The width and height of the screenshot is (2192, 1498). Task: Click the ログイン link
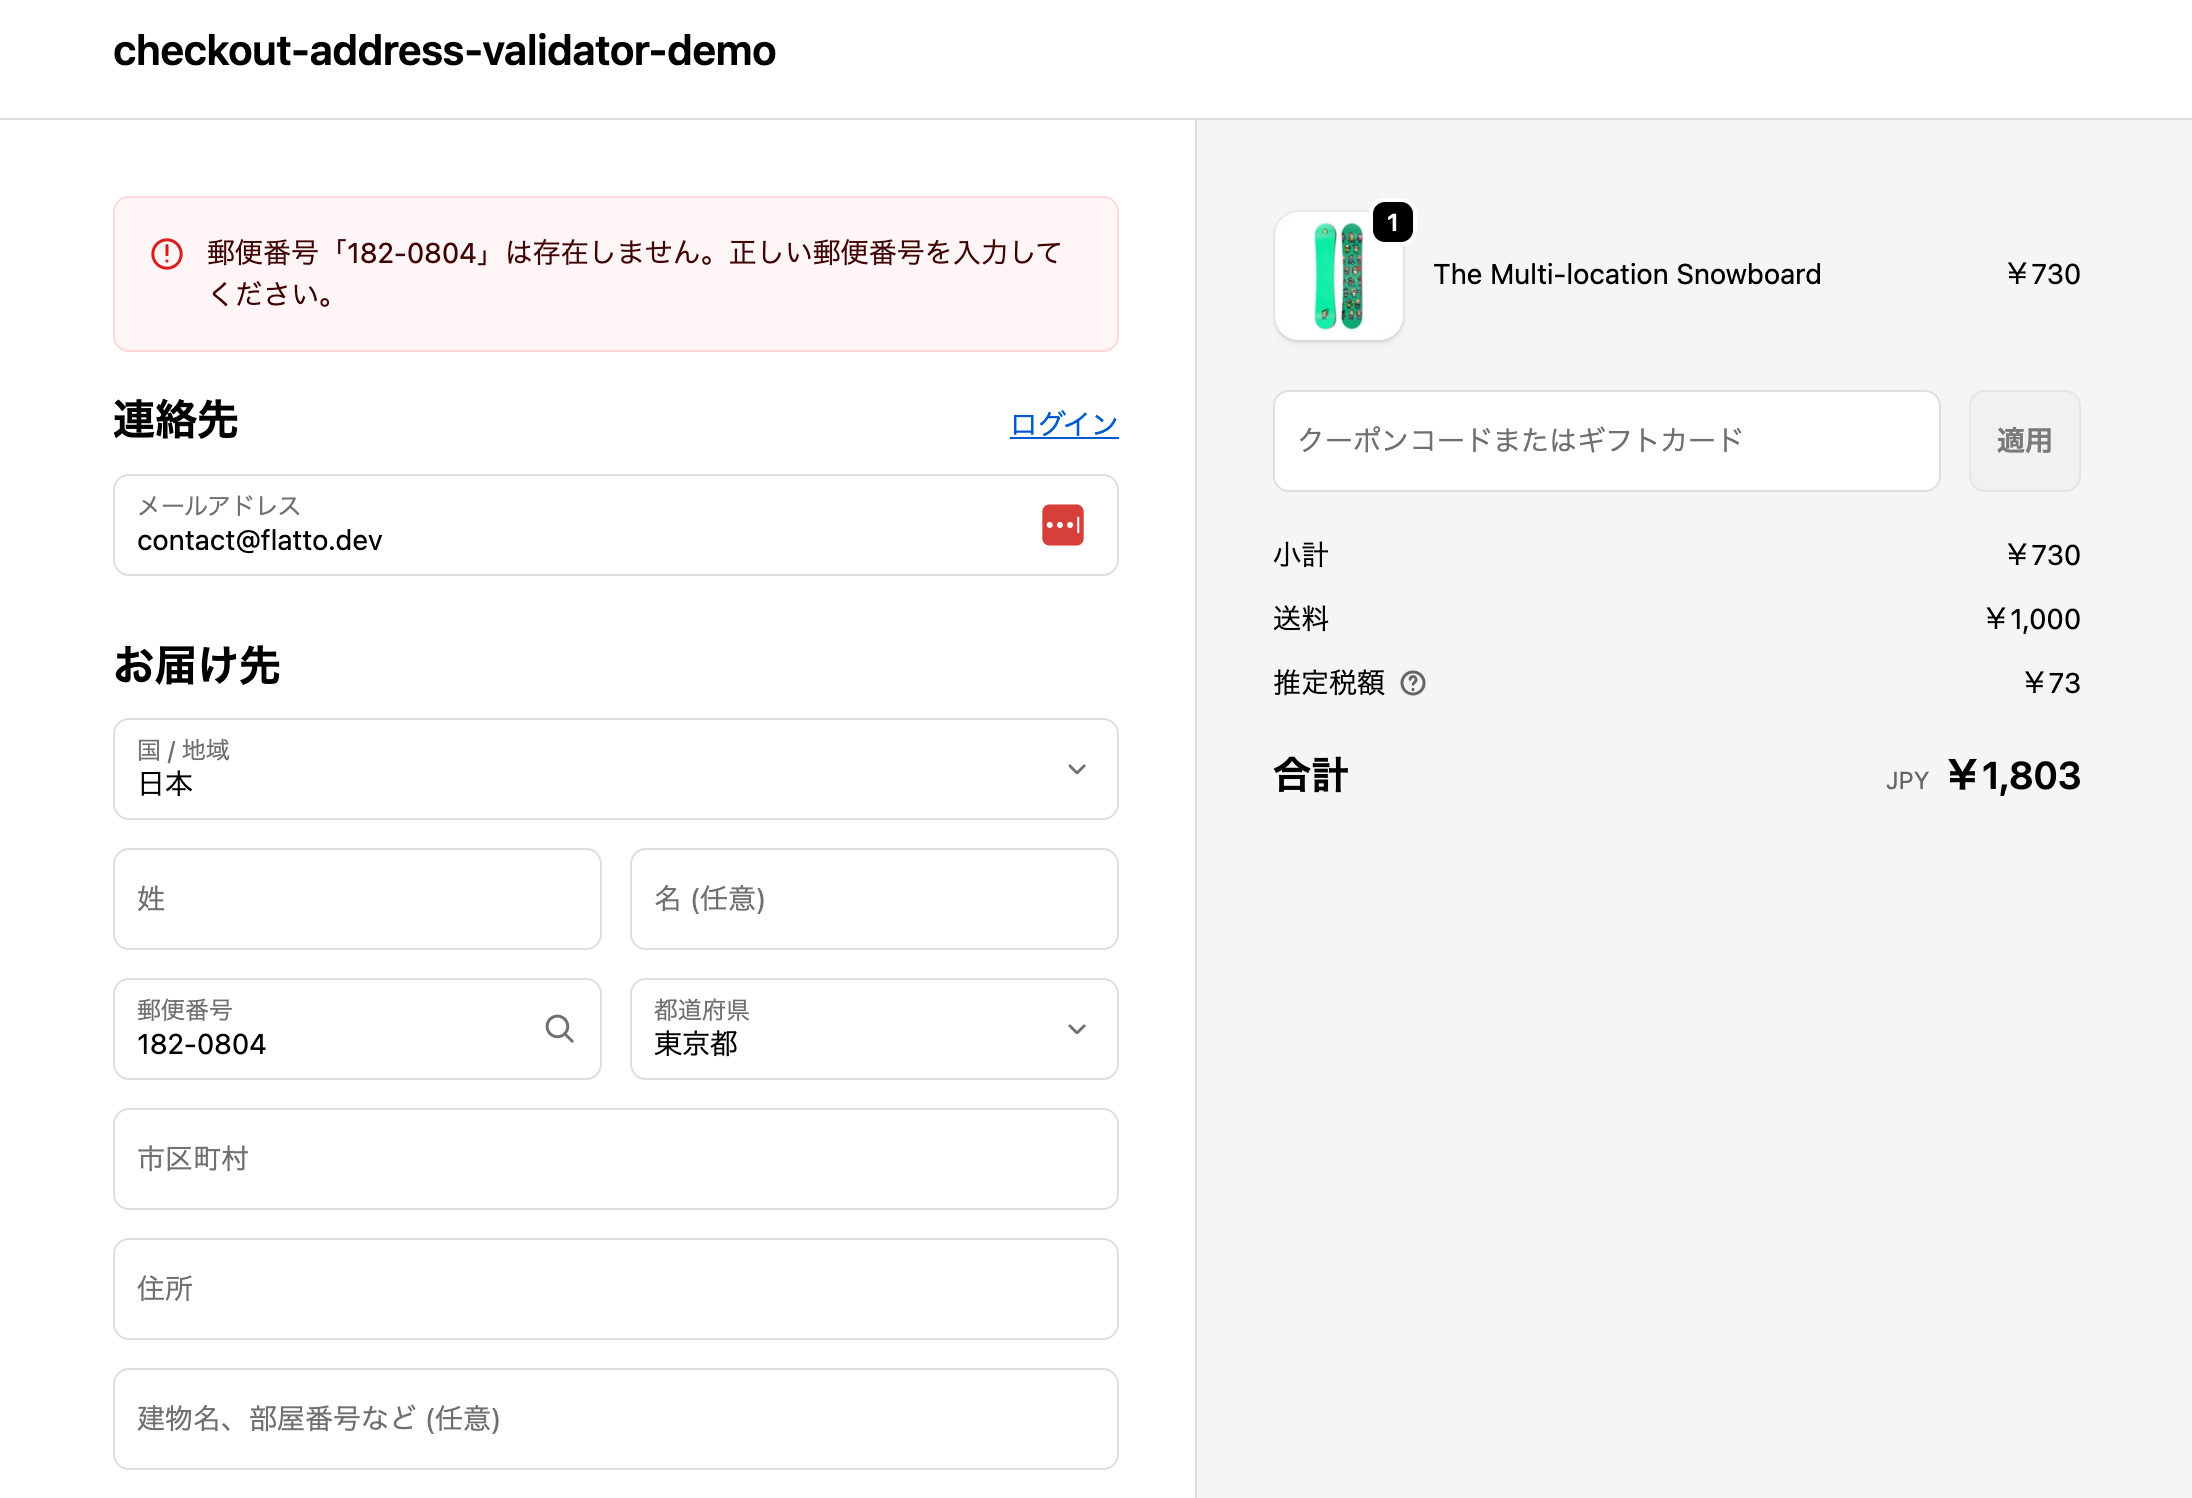[1063, 424]
